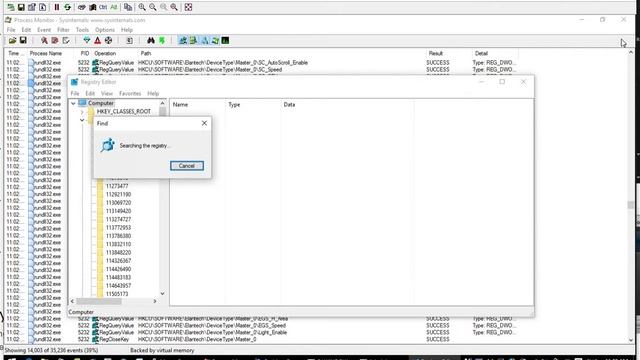Click the Include Process target crosshair icon

click(x=108, y=40)
